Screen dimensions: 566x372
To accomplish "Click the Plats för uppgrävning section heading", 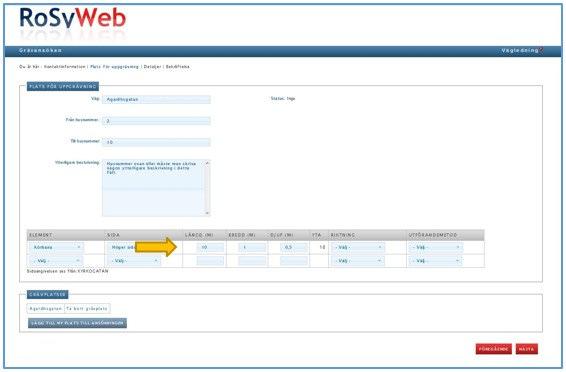I will [63, 87].
